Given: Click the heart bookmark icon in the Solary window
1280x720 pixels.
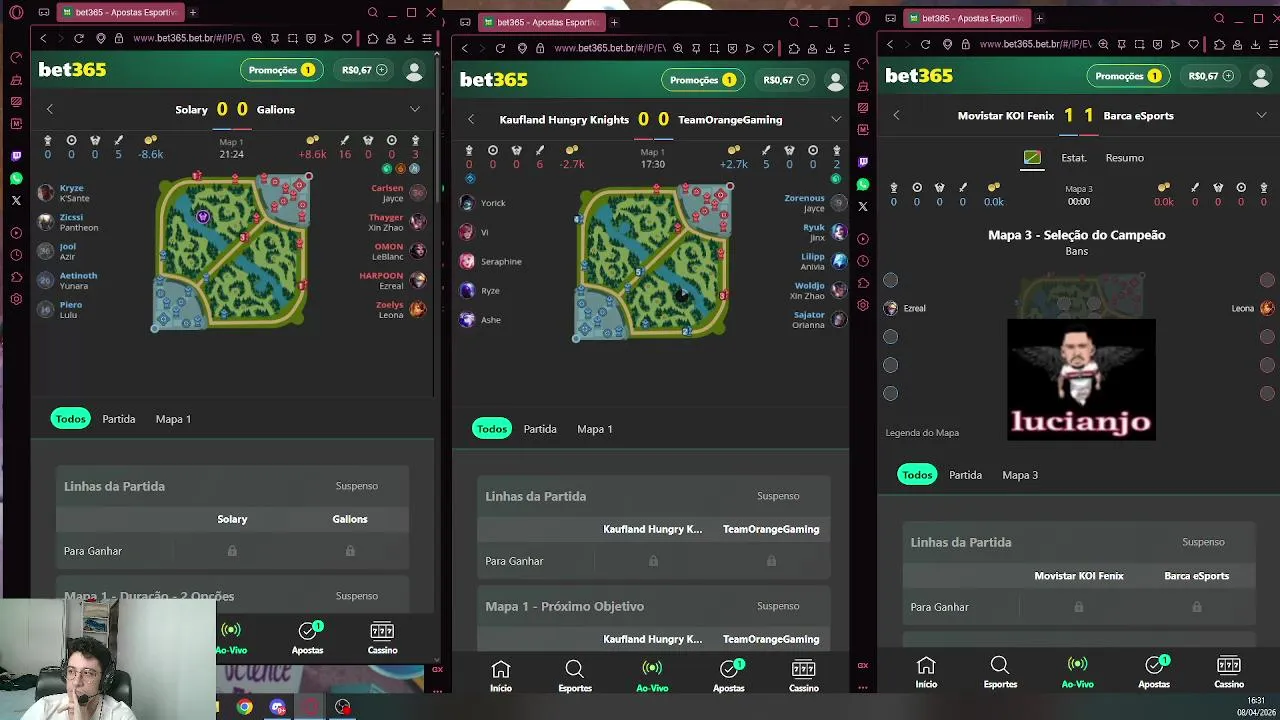Looking at the screenshot, I should (x=347, y=38).
